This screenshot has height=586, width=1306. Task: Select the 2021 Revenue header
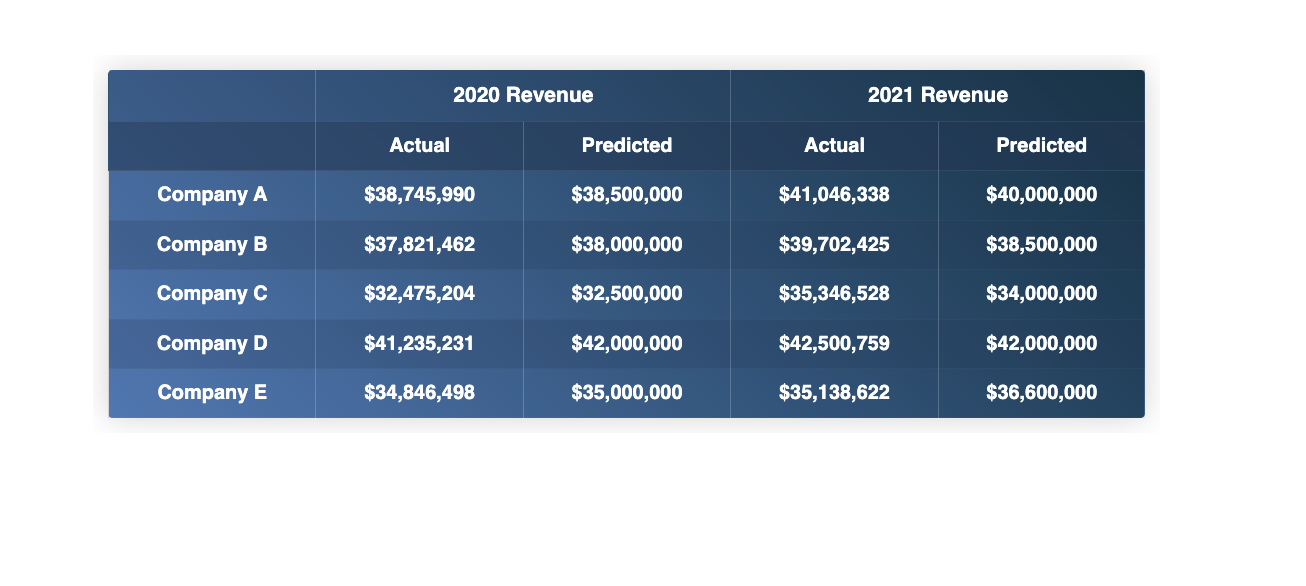tap(937, 95)
